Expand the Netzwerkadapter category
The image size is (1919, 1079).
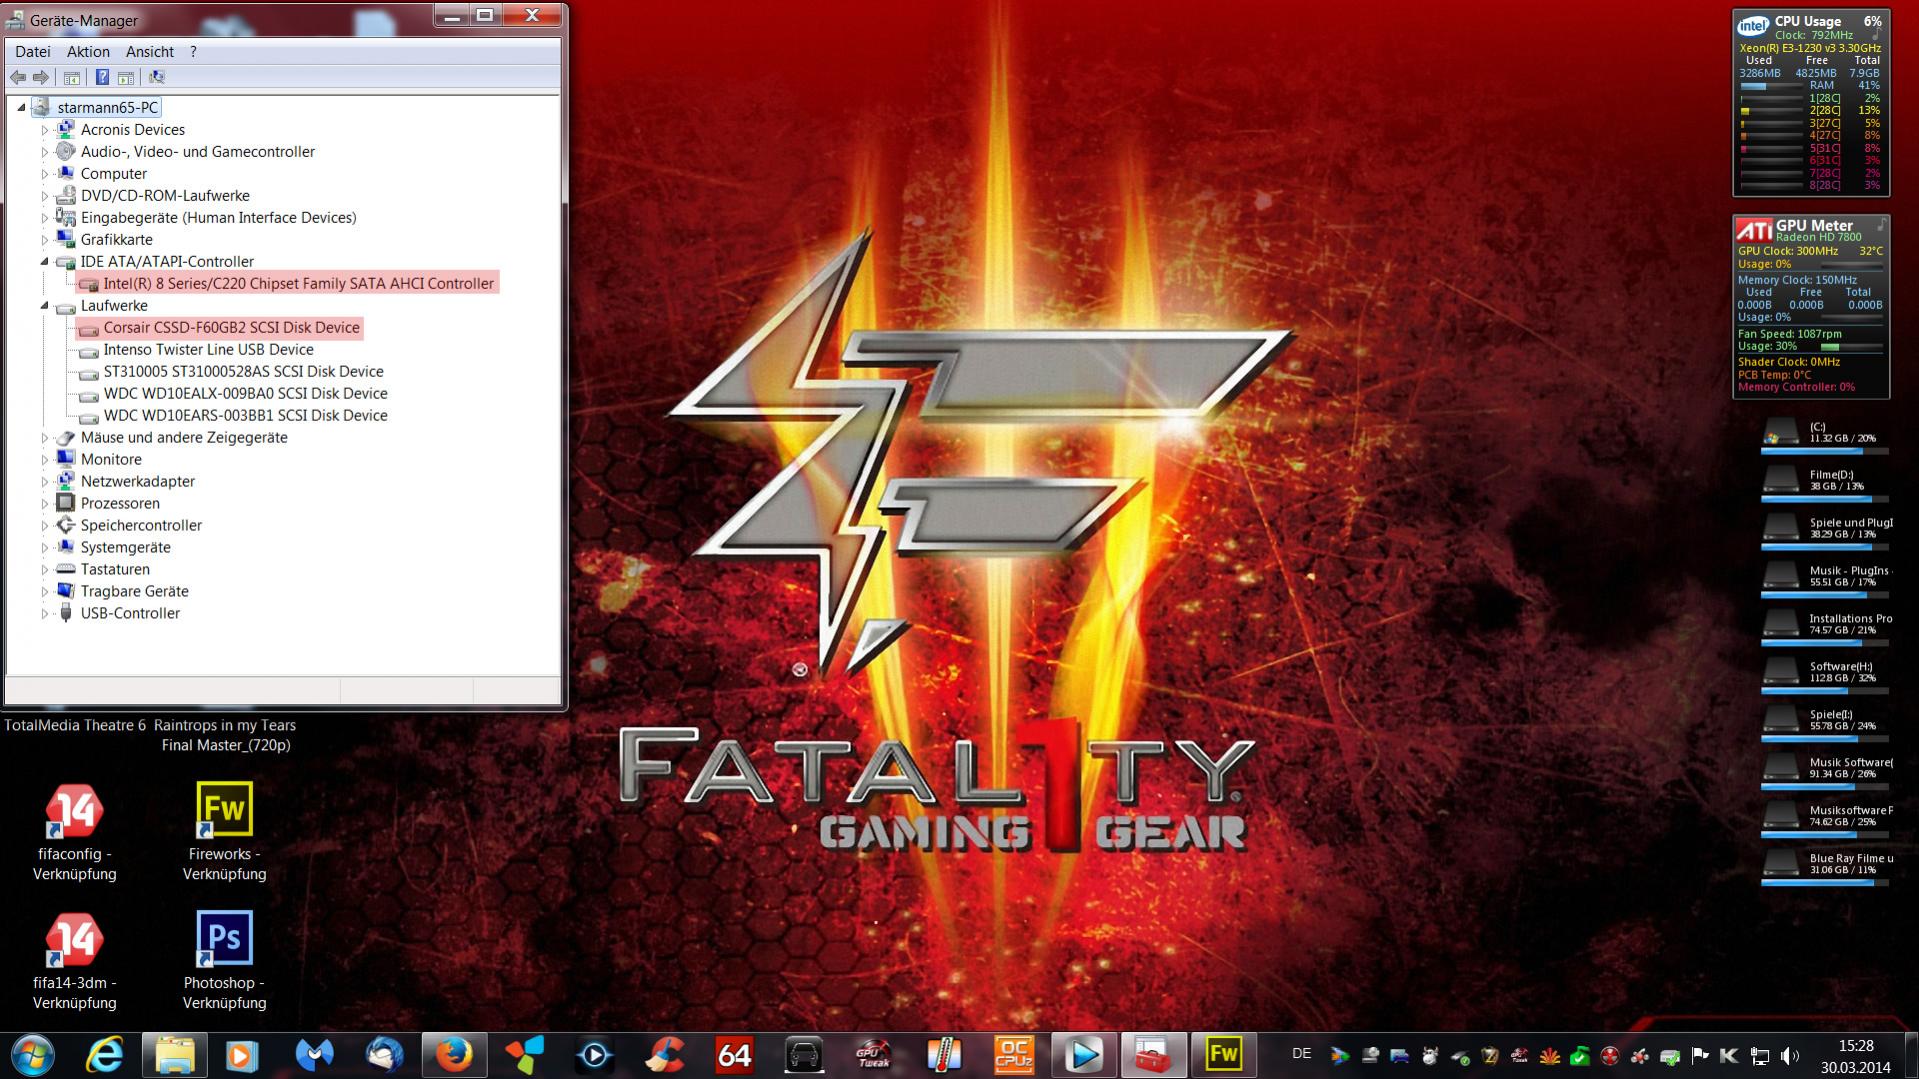[44, 482]
